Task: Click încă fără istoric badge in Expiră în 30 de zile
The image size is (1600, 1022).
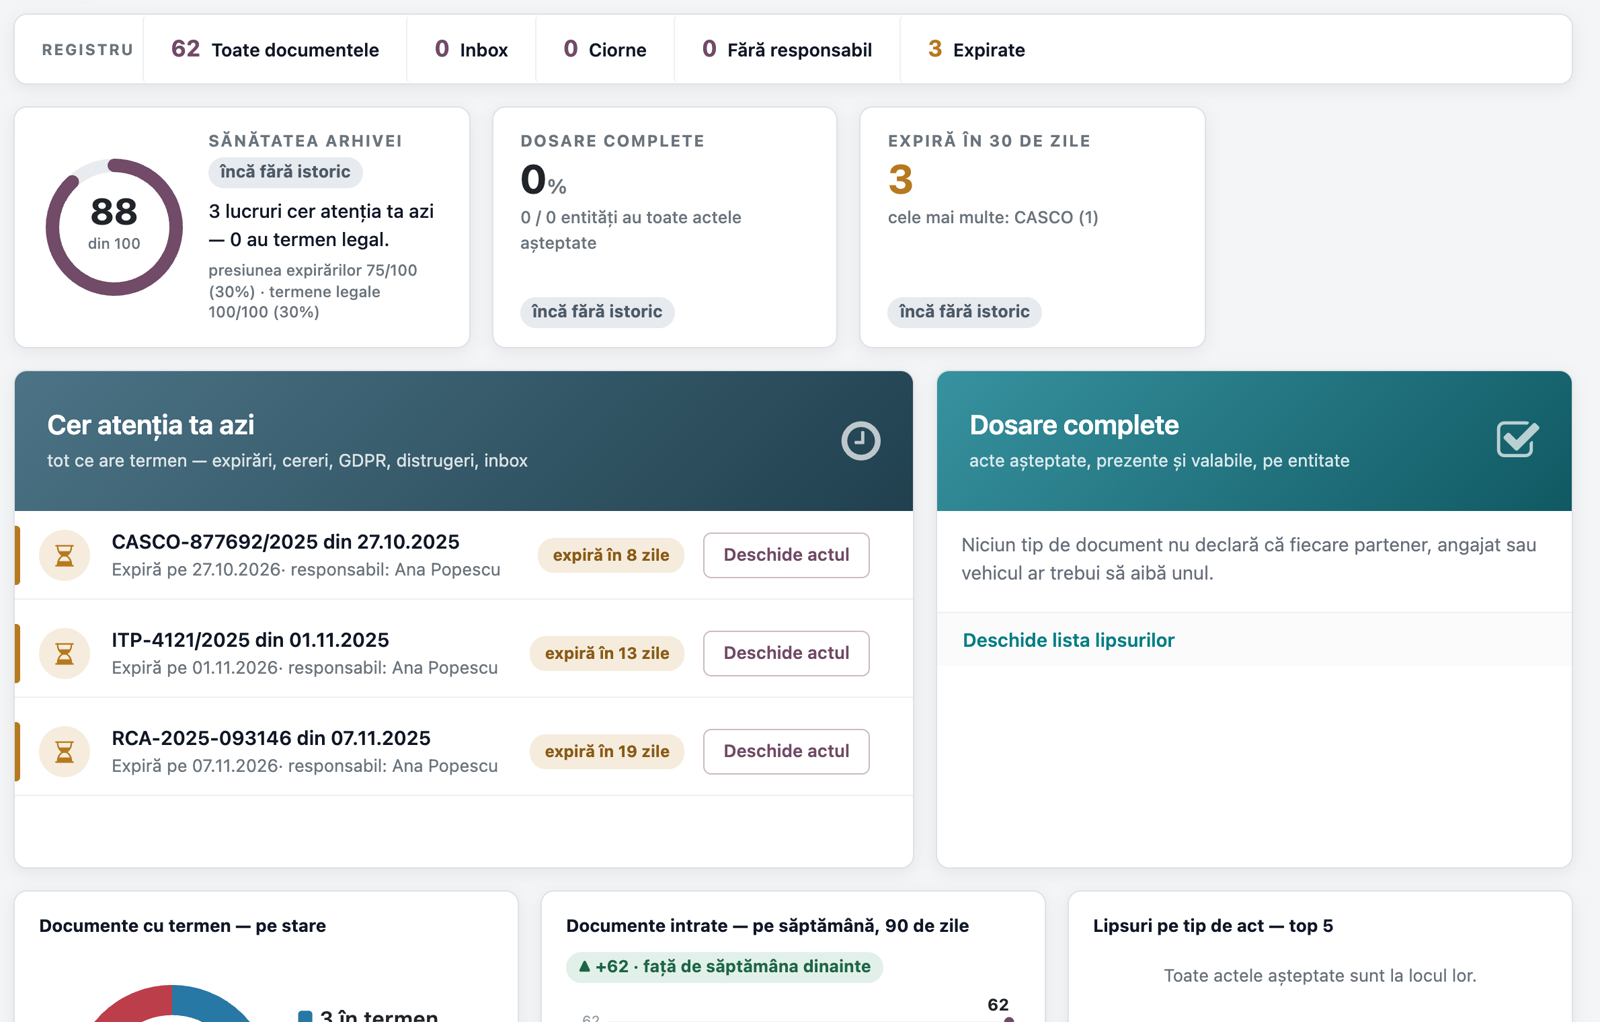Action: click(964, 312)
